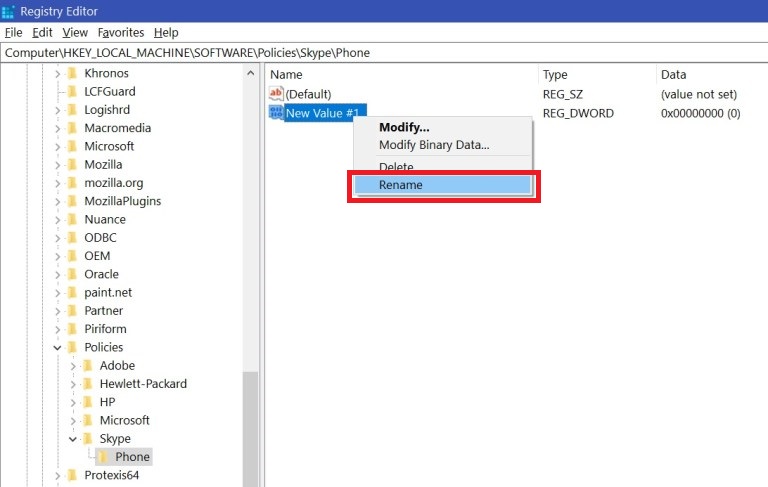Click the tree pane scroll-up arrow
This screenshot has width=768, height=487.
[251, 73]
